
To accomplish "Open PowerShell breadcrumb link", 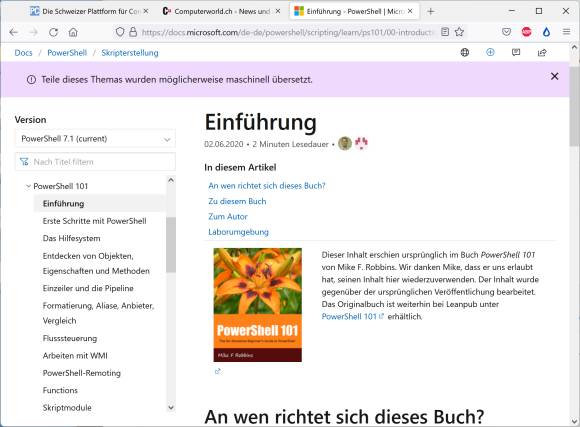I will (67, 53).
